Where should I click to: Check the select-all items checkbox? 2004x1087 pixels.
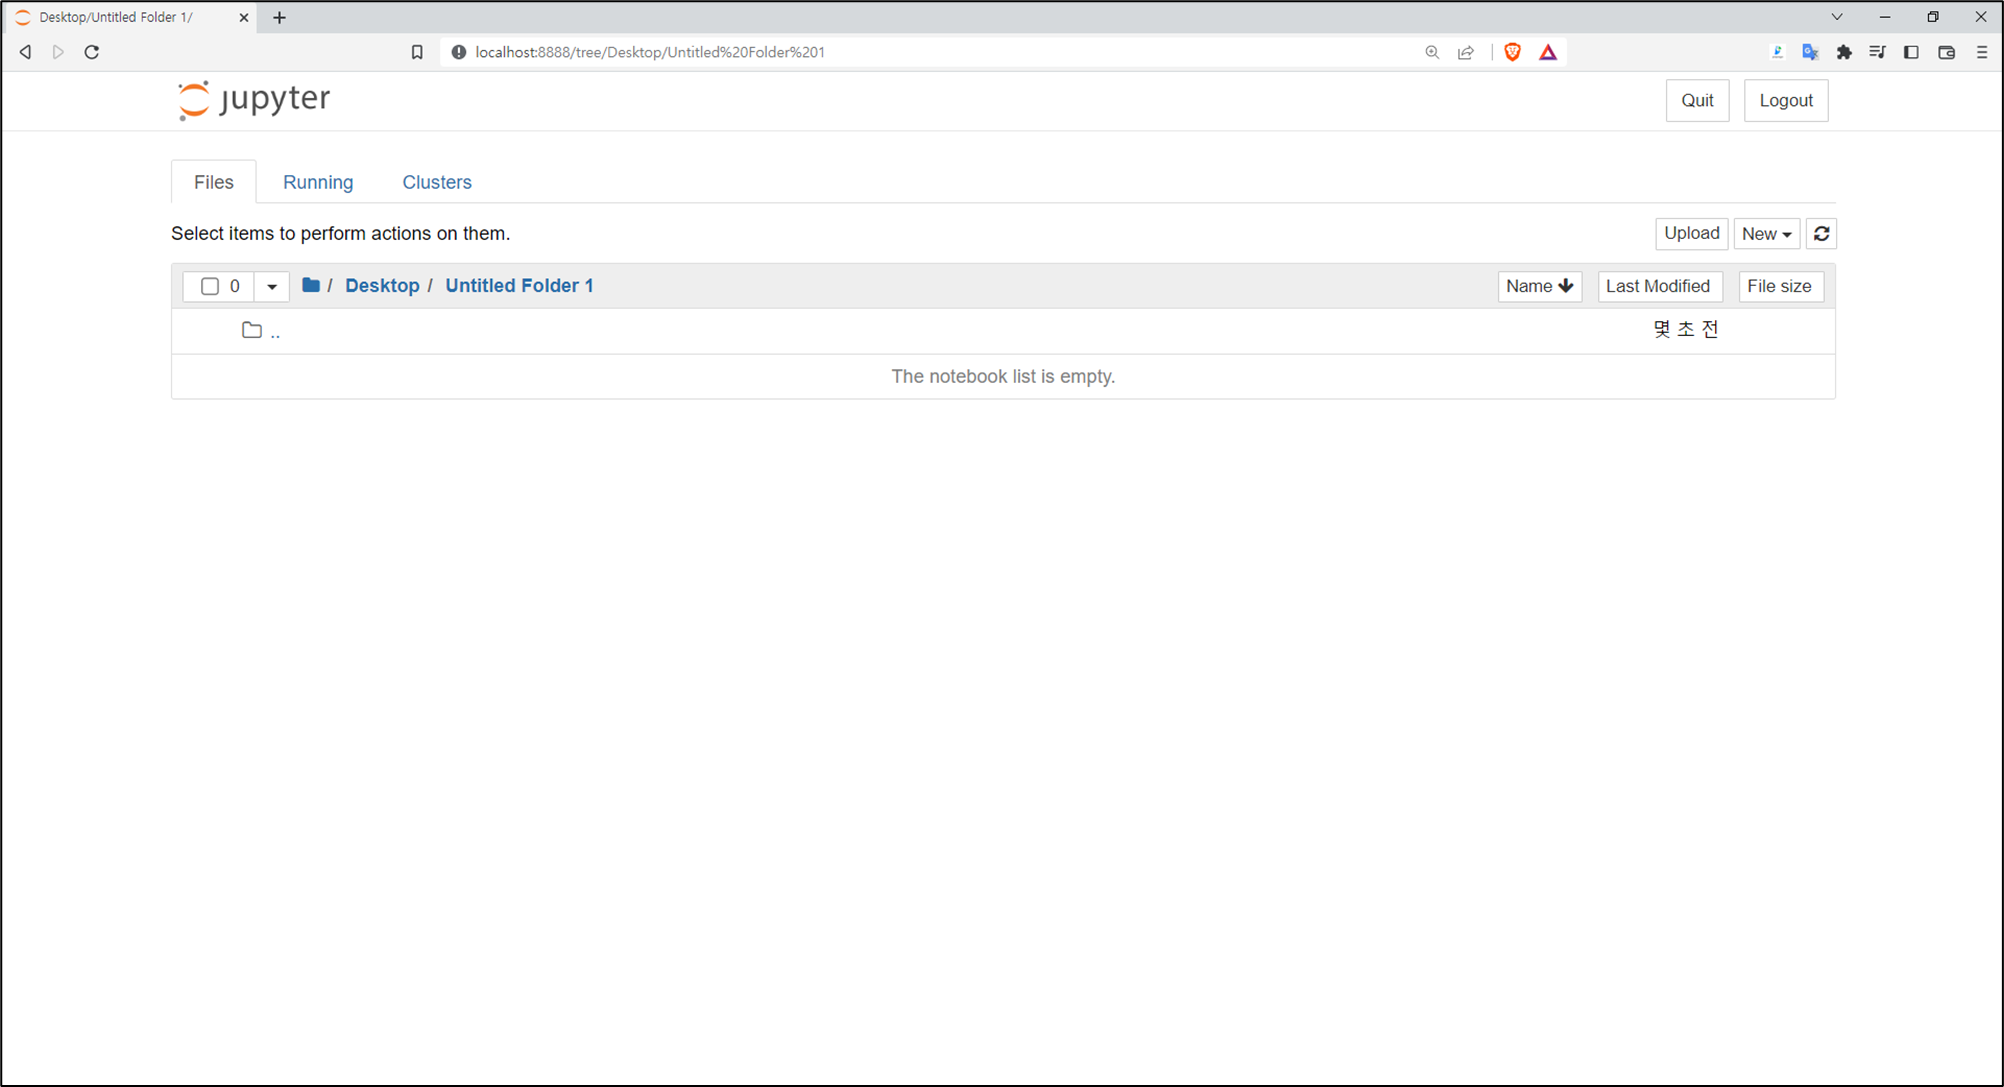(x=210, y=286)
